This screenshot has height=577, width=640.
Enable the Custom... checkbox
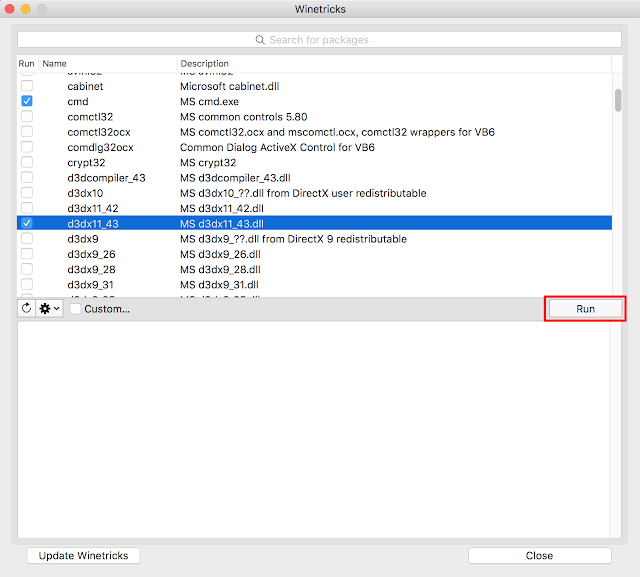[75, 309]
